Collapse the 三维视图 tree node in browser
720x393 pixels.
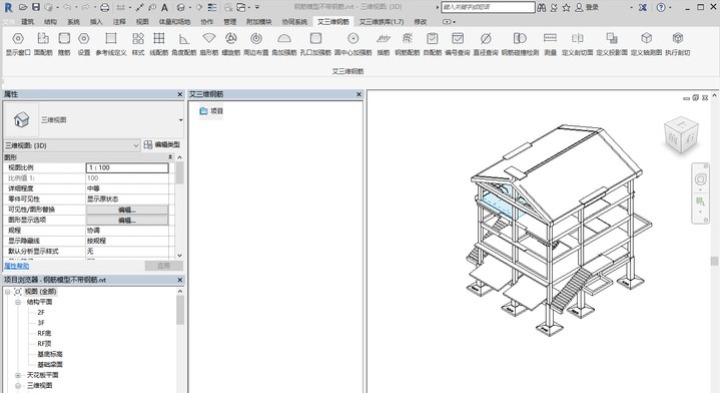(x=18, y=386)
